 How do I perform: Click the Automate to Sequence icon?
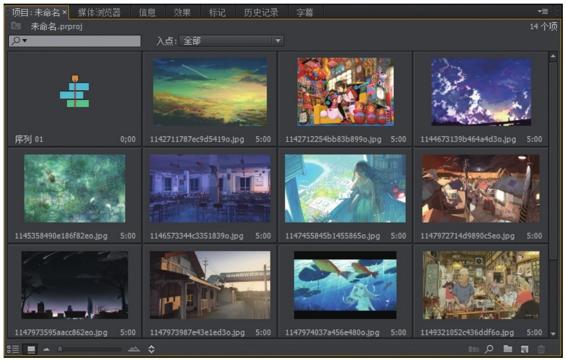pyautogui.click(x=473, y=349)
